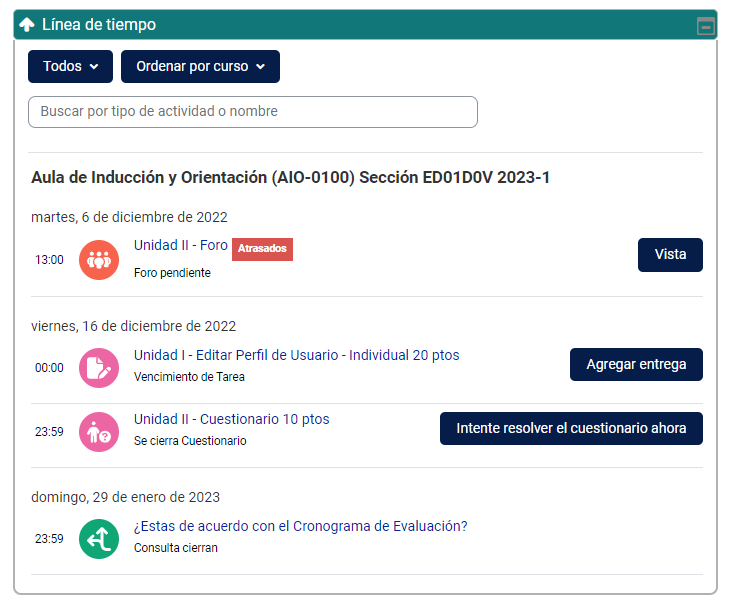Click the orange forum icon for Unidad II - Foro

pos(99,260)
